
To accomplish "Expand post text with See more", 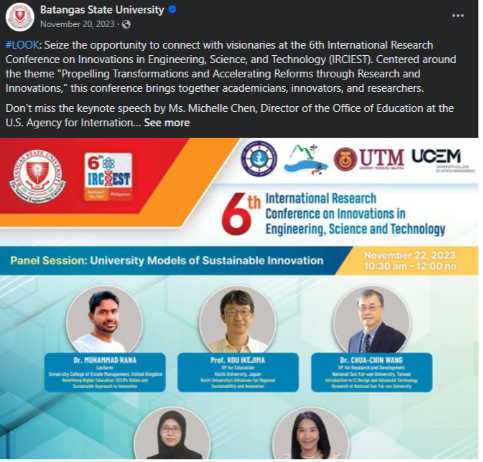I will pyautogui.click(x=167, y=123).
